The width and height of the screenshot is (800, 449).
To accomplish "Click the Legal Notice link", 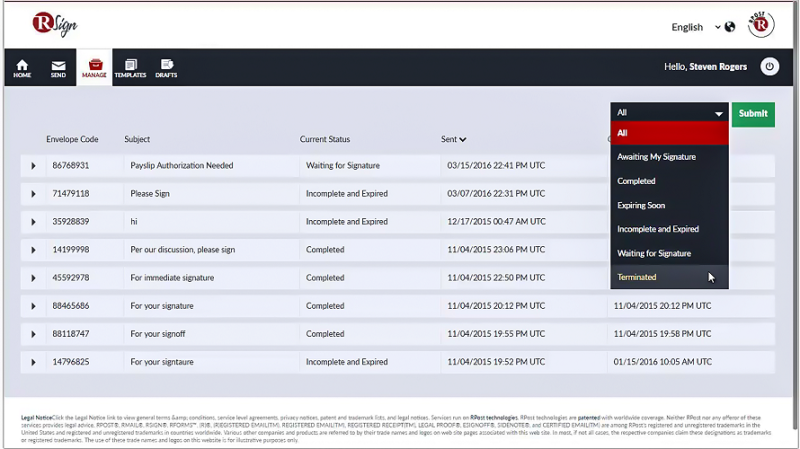I will pos(36,418).
